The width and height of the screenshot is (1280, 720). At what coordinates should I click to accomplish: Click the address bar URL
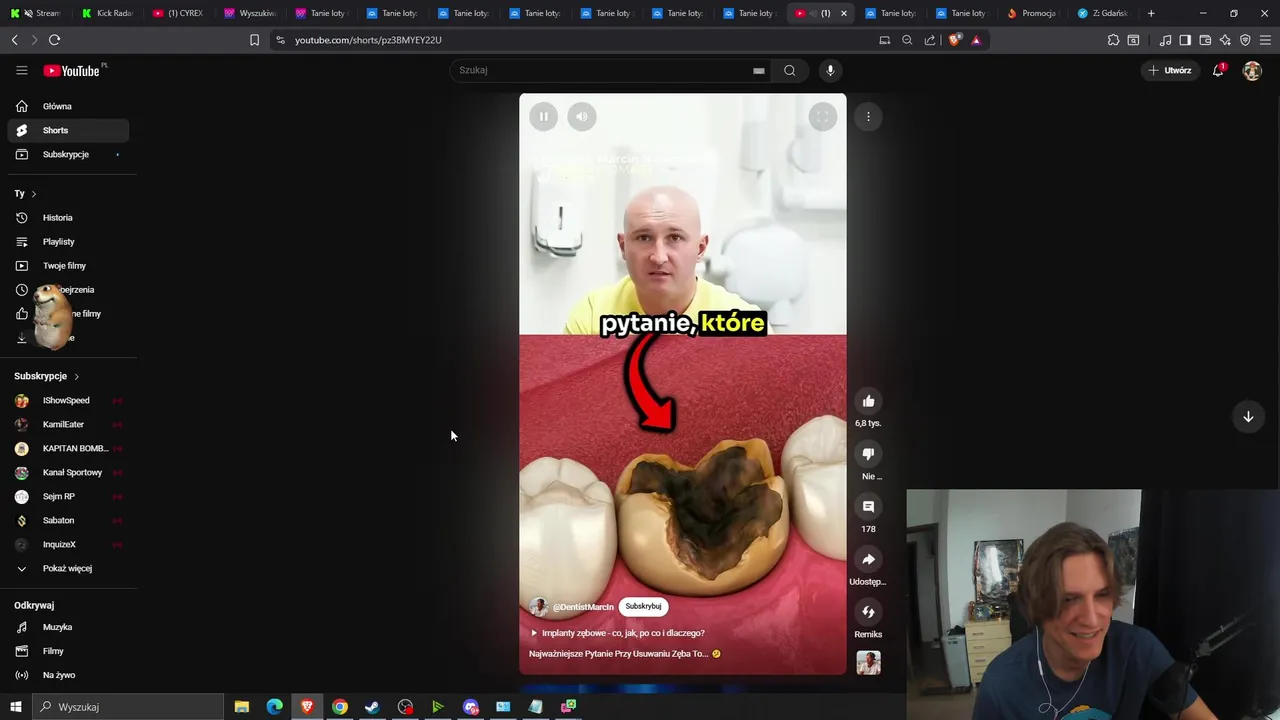coord(368,40)
